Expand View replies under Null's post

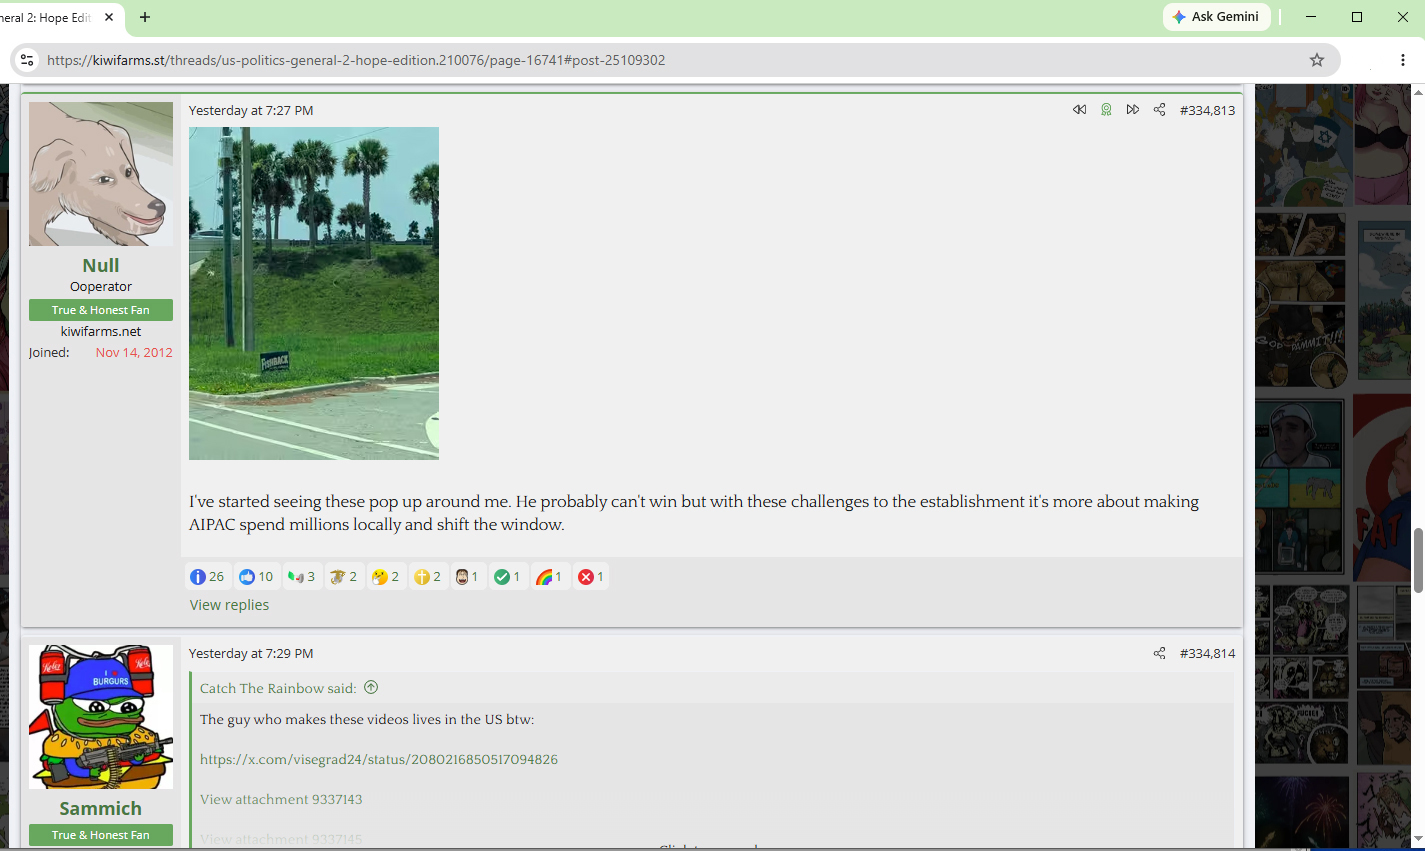click(x=229, y=605)
